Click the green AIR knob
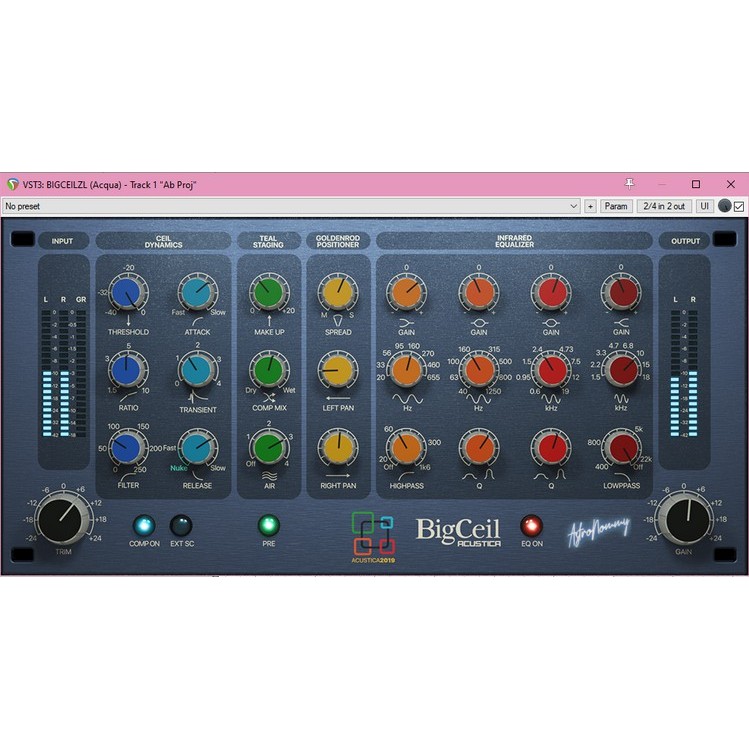 (268, 448)
